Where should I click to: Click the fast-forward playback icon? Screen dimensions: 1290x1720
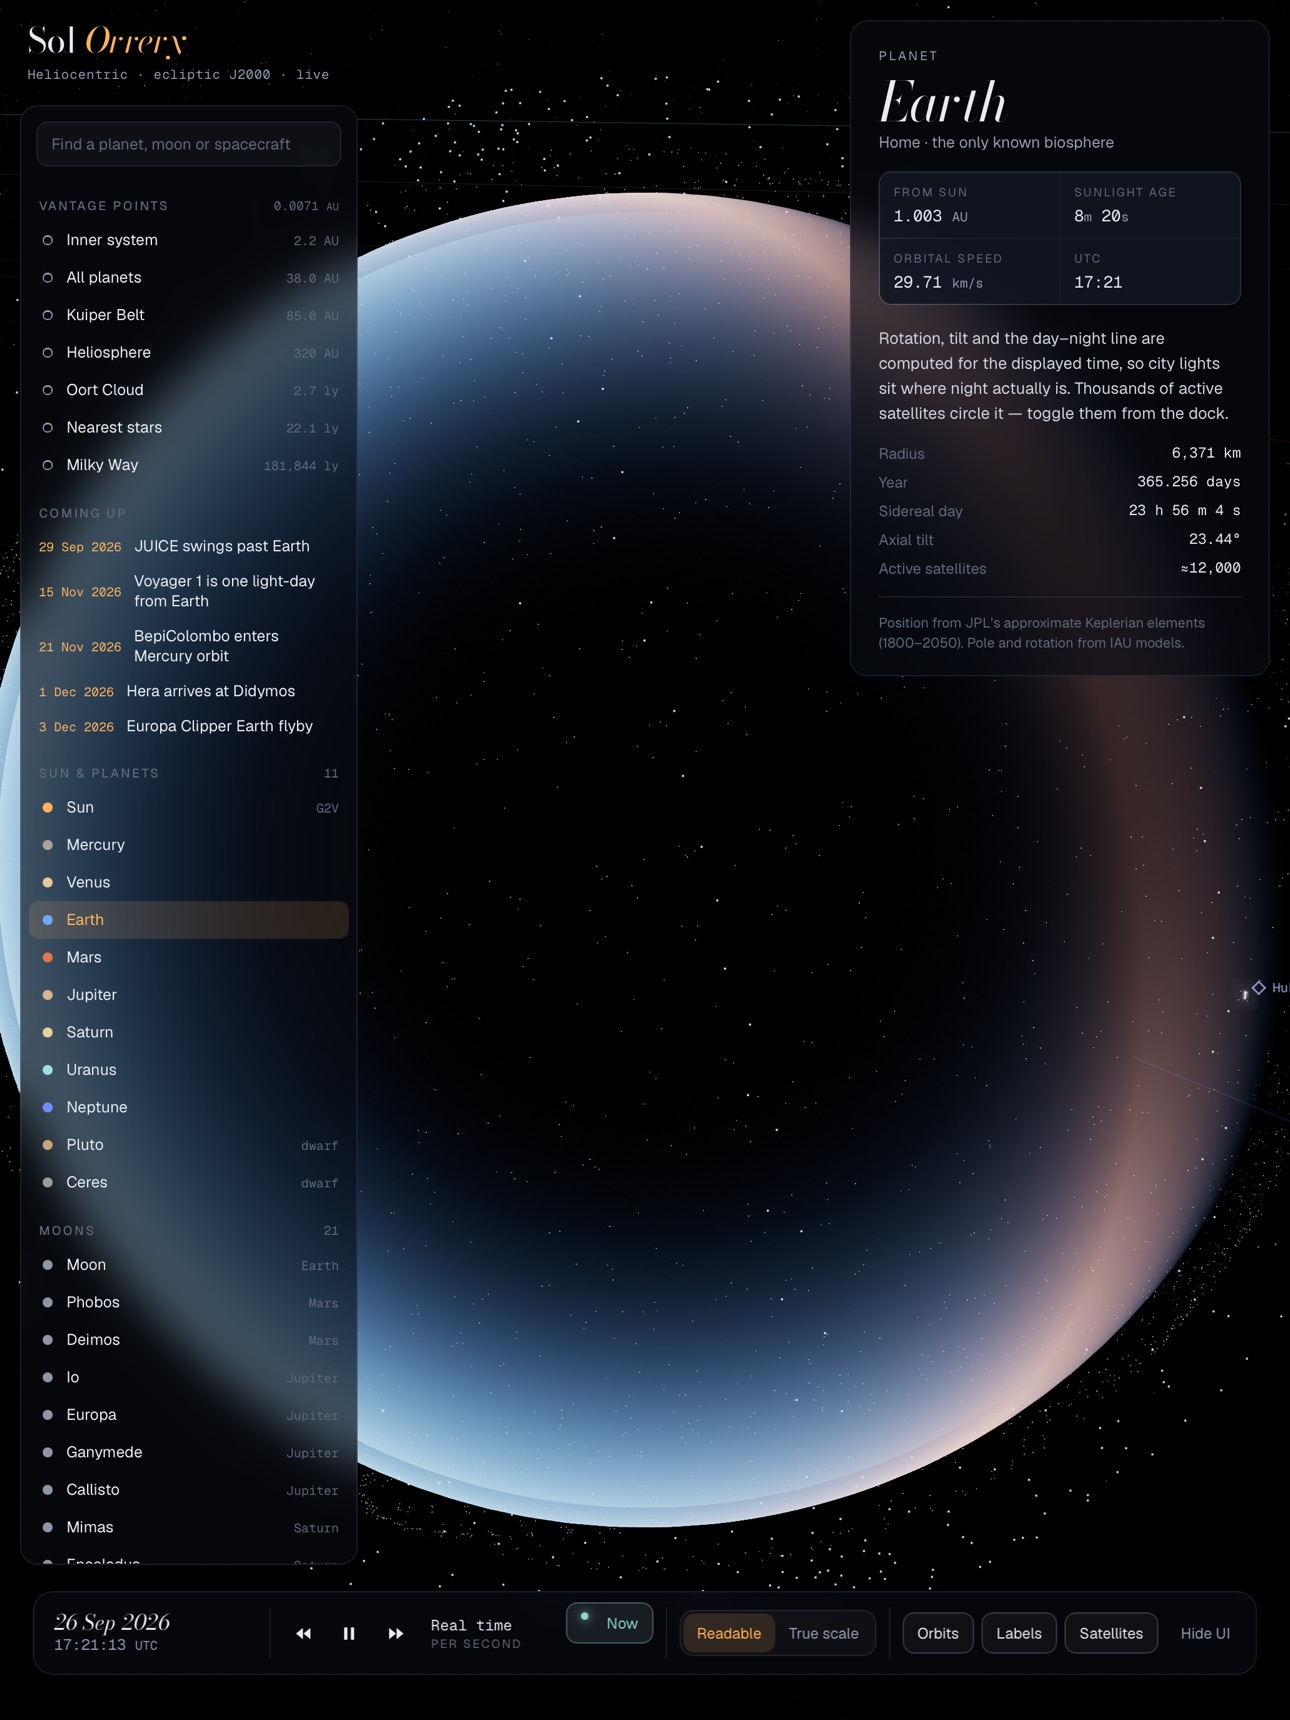(396, 1633)
